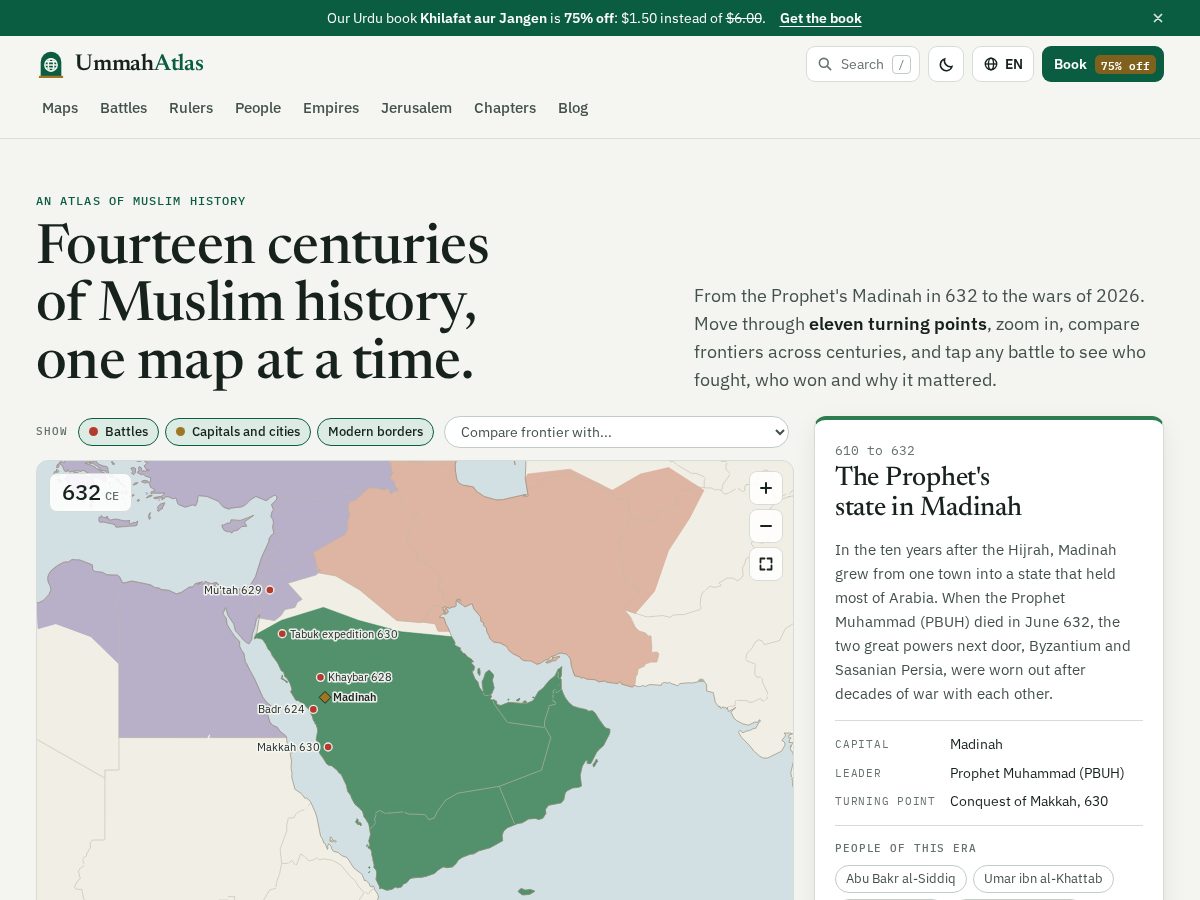Click the UmmahAtlas logo icon

coord(51,64)
